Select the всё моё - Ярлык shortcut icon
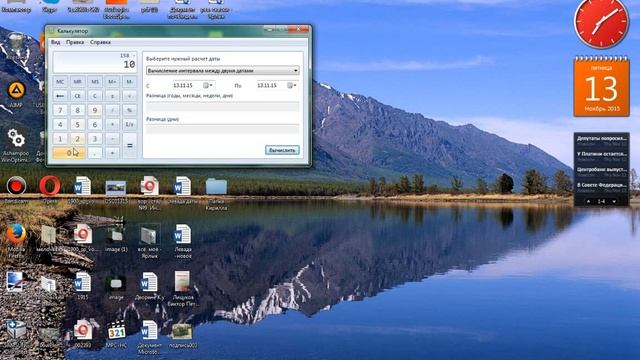The image size is (640, 360). [149, 235]
